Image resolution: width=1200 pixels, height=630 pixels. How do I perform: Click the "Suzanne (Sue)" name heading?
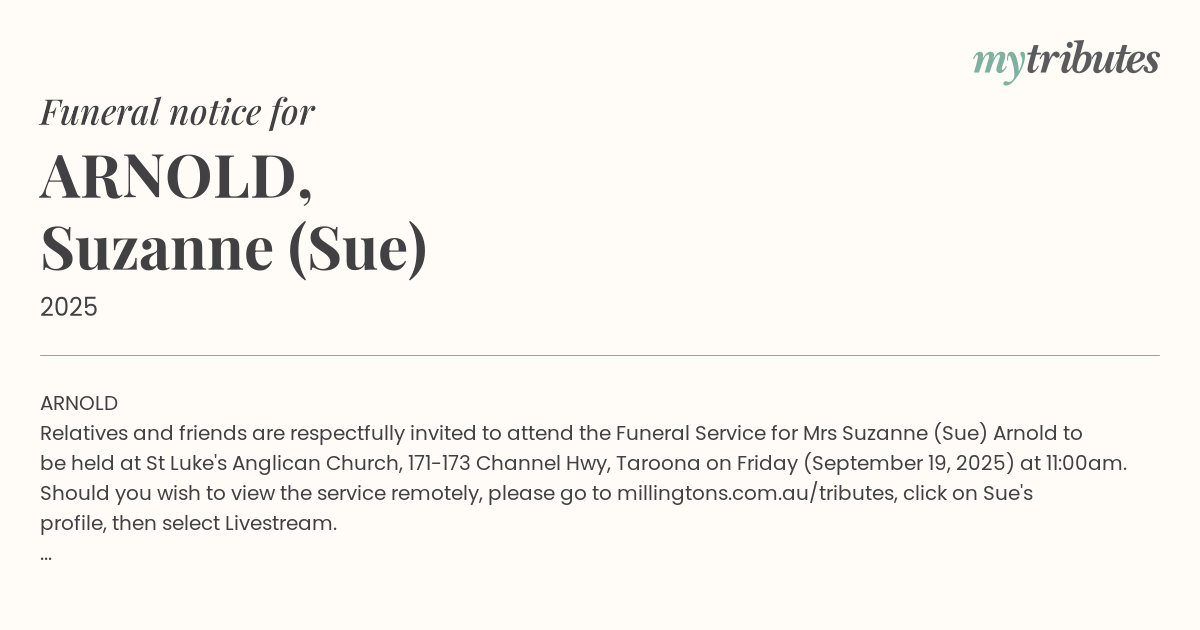click(234, 248)
